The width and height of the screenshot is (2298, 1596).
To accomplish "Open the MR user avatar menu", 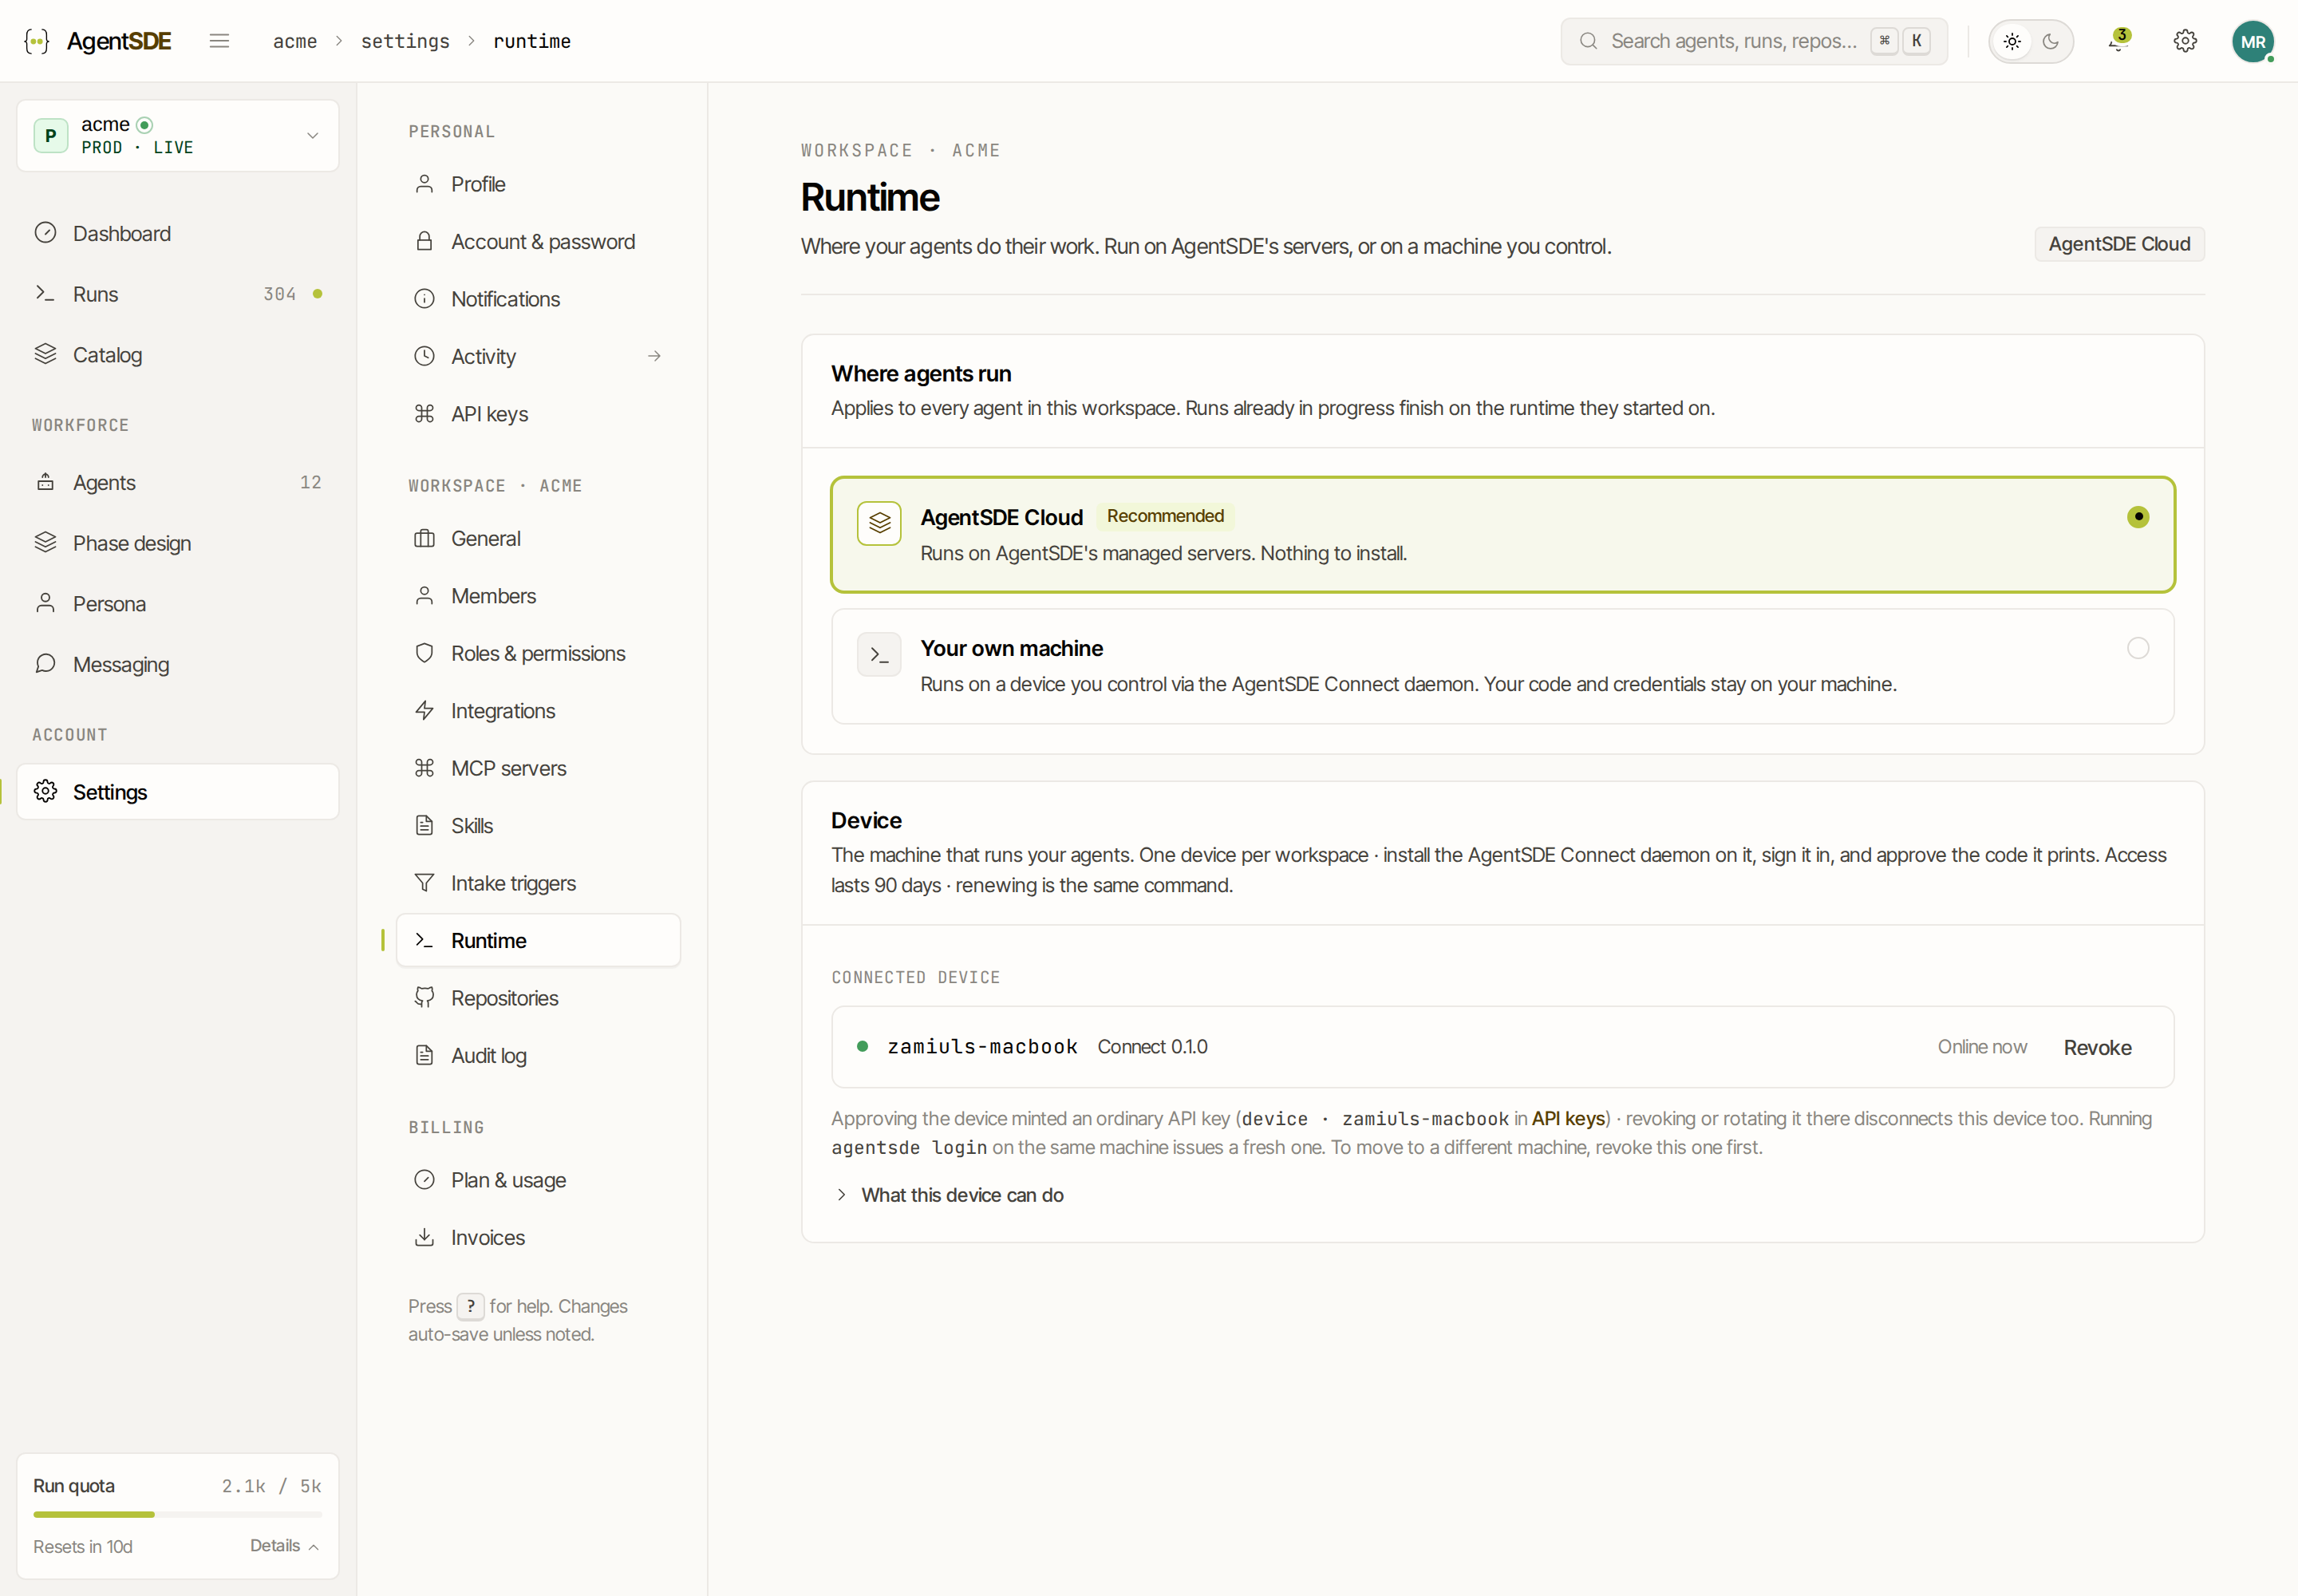I will pos(2252,41).
